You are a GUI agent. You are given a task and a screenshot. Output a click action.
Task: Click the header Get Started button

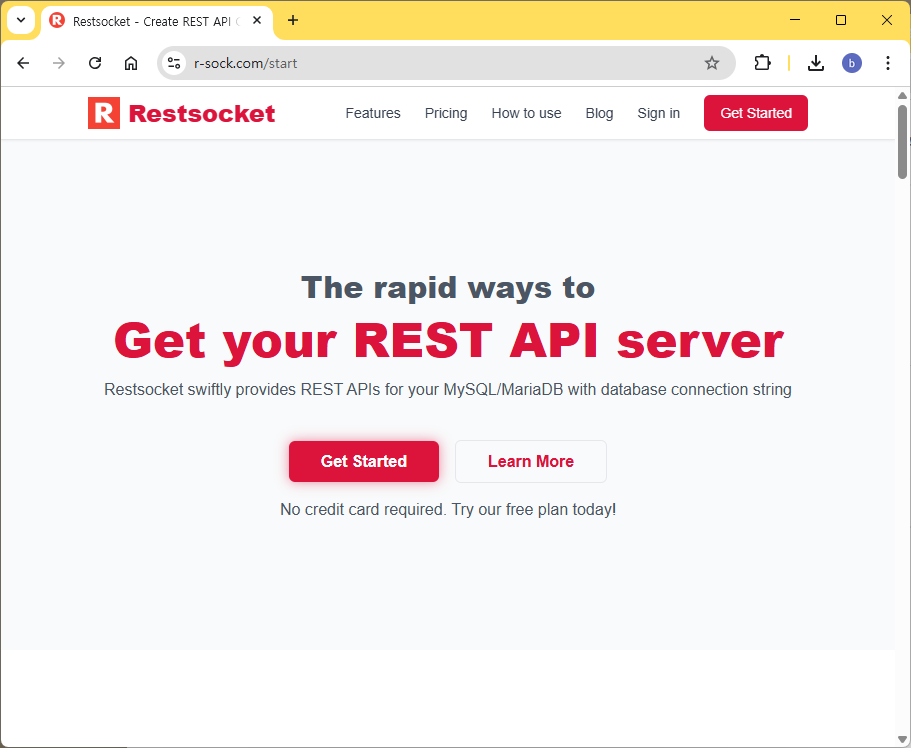point(756,113)
